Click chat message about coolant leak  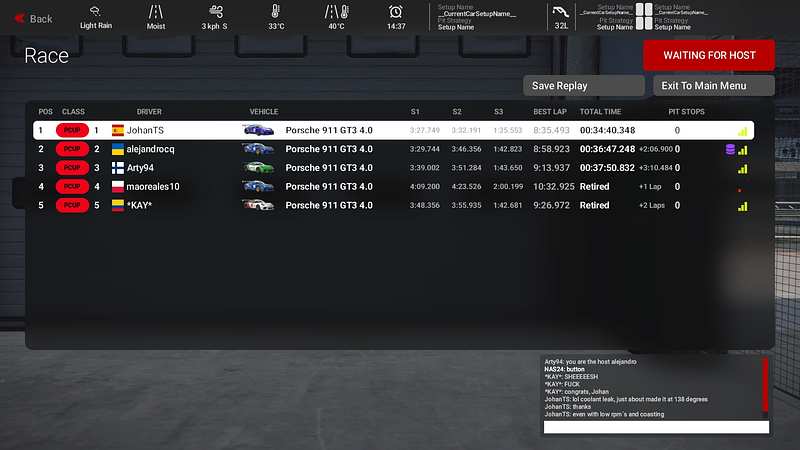tap(626, 399)
